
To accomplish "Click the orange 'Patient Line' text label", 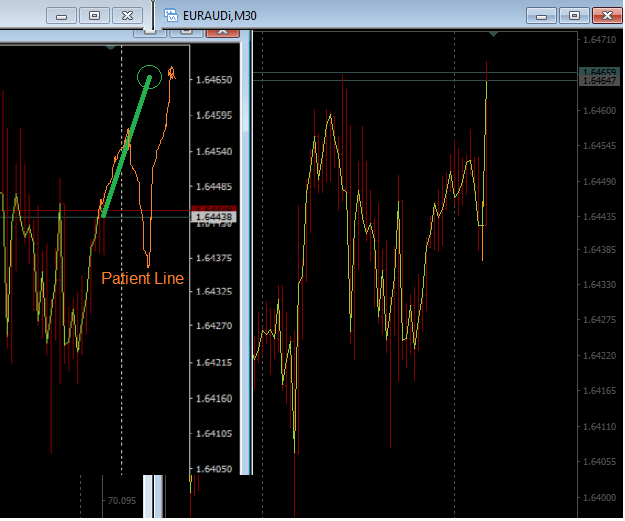I will pos(143,278).
